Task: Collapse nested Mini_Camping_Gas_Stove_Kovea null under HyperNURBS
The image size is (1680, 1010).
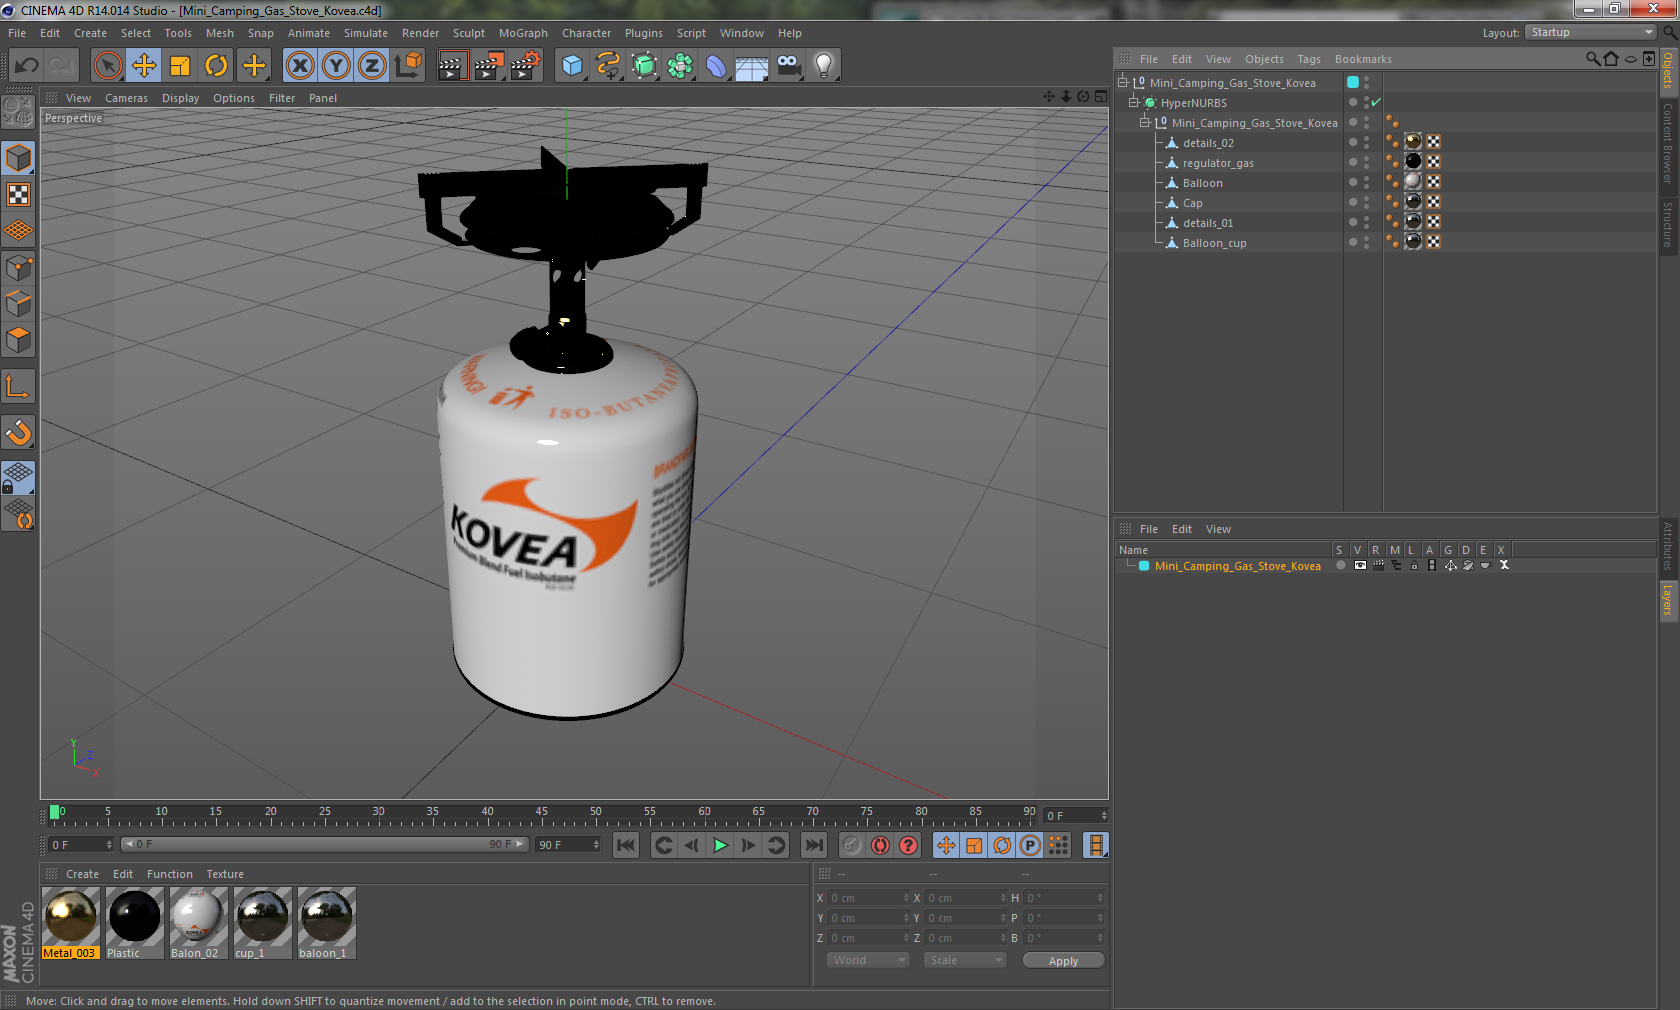Action: click(1145, 123)
